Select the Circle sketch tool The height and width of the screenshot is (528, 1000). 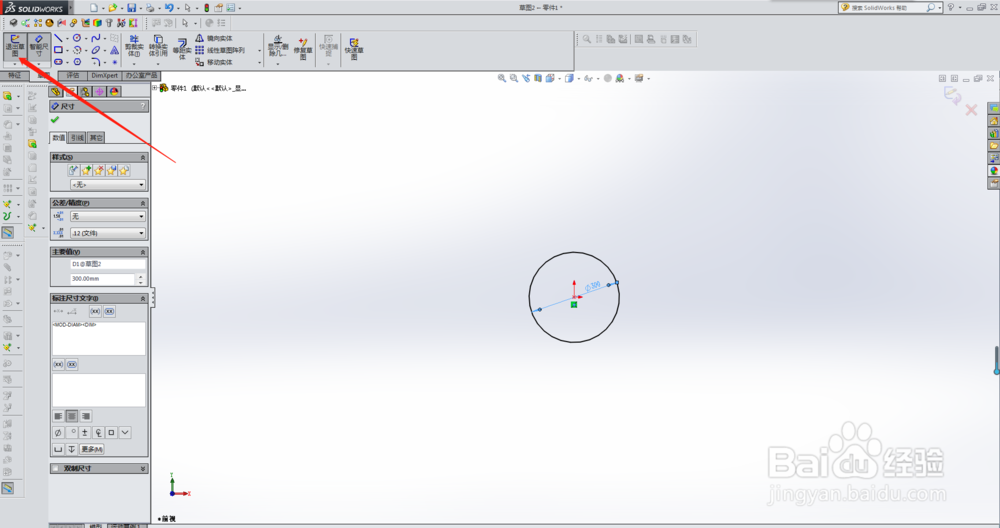(77, 38)
